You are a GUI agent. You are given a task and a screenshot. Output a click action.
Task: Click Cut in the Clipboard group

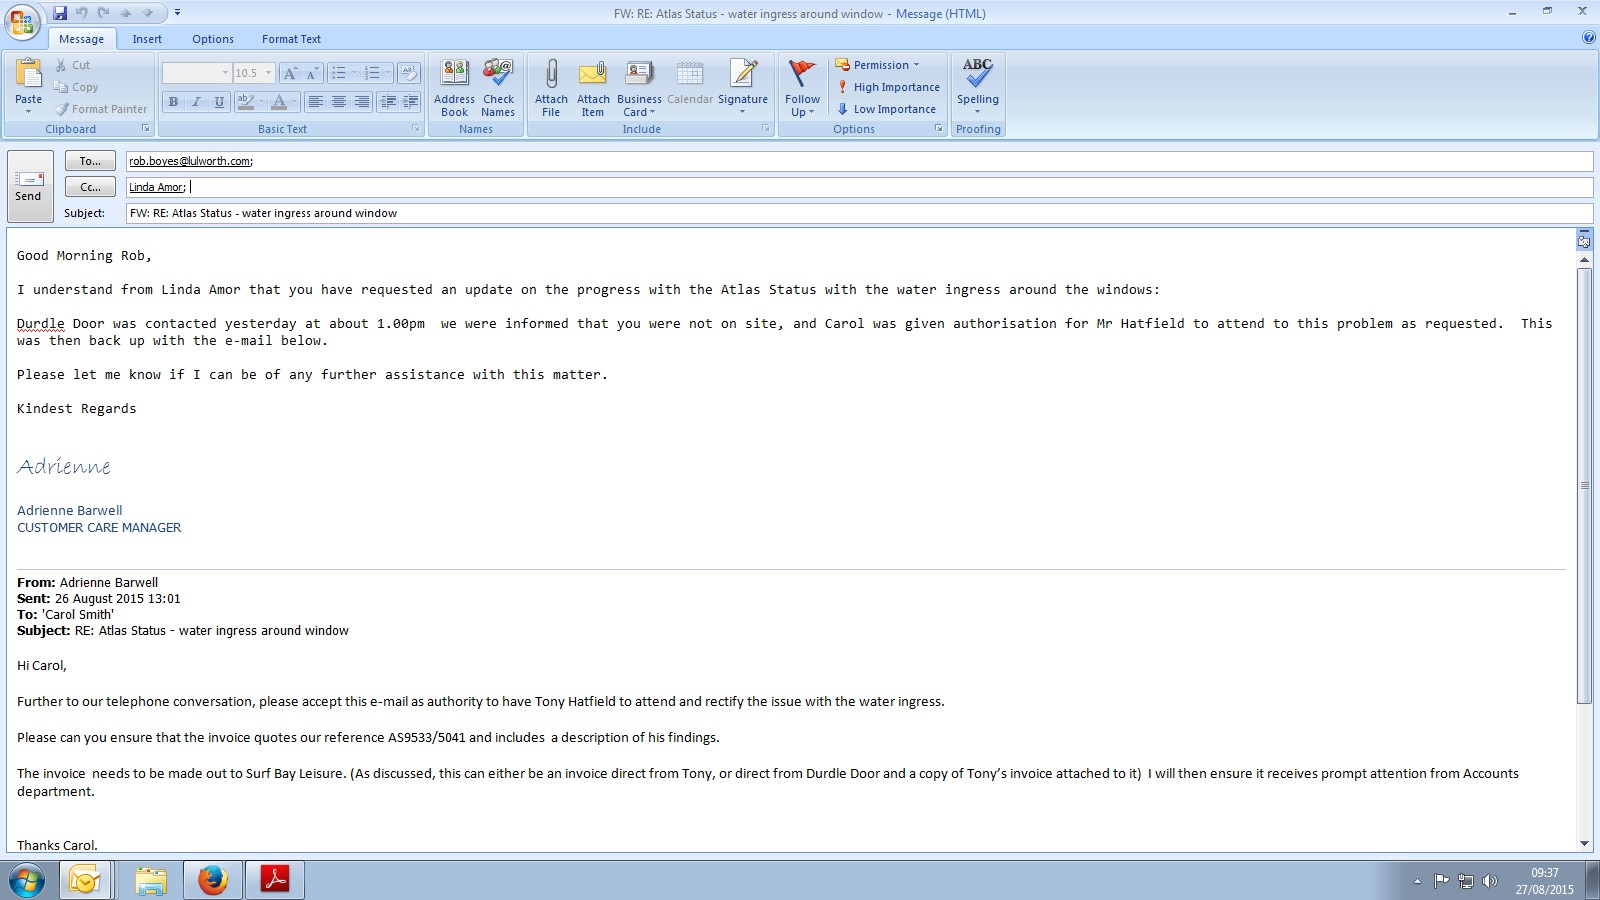tap(72, 65)
